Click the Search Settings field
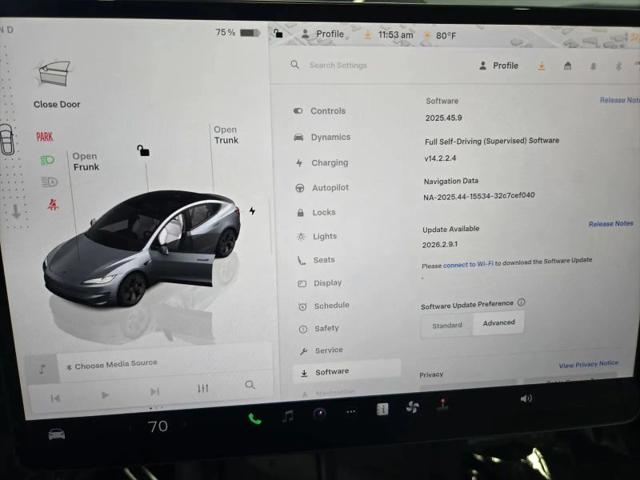This screenshot has height=480, width=640. click(338, 65)
